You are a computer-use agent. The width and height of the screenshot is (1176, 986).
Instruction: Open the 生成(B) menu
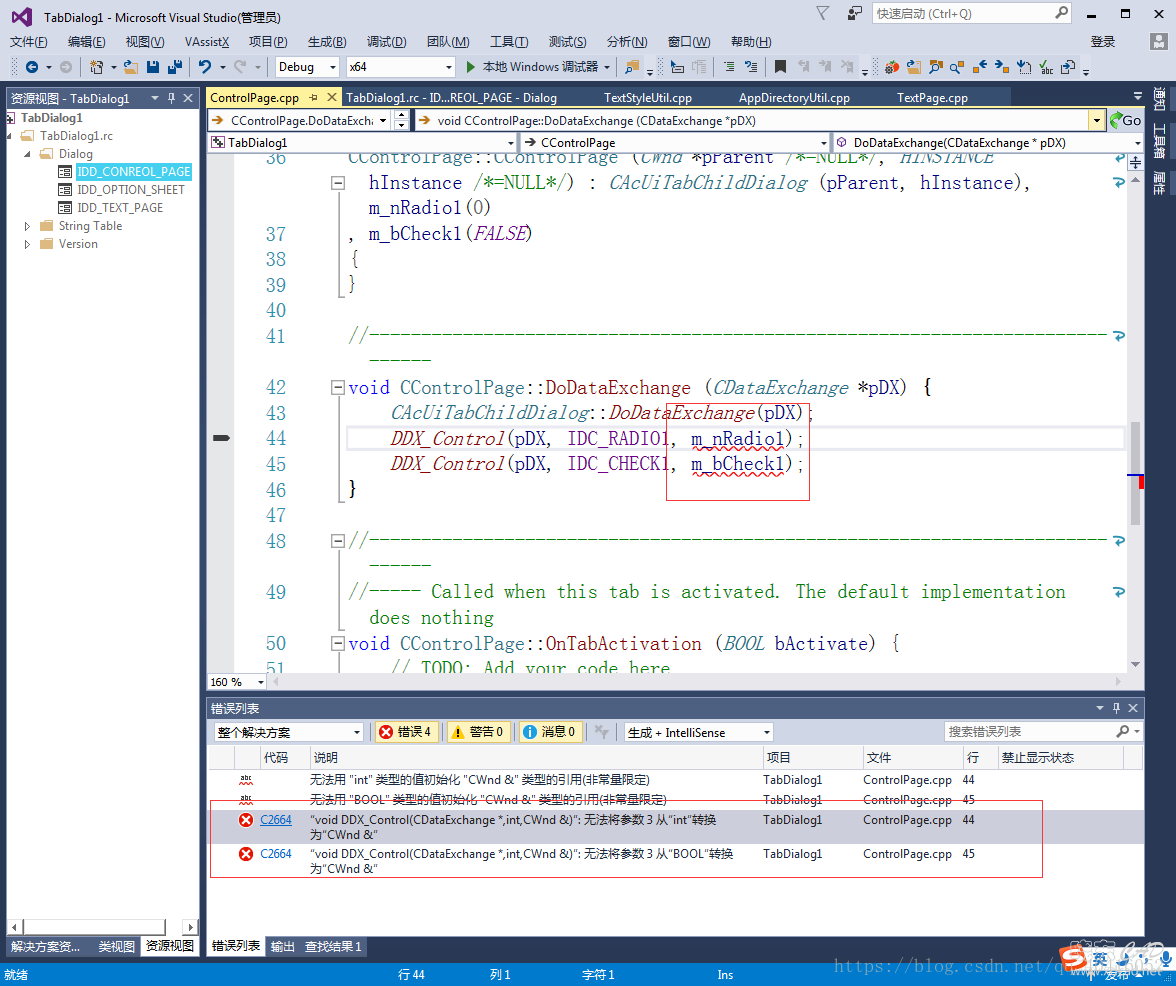[327, 41]
